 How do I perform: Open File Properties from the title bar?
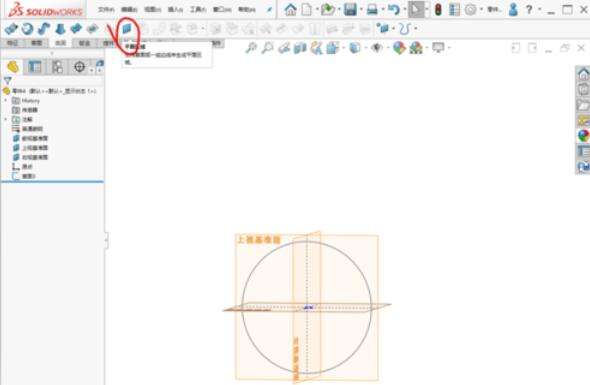(x=455, y=9)
